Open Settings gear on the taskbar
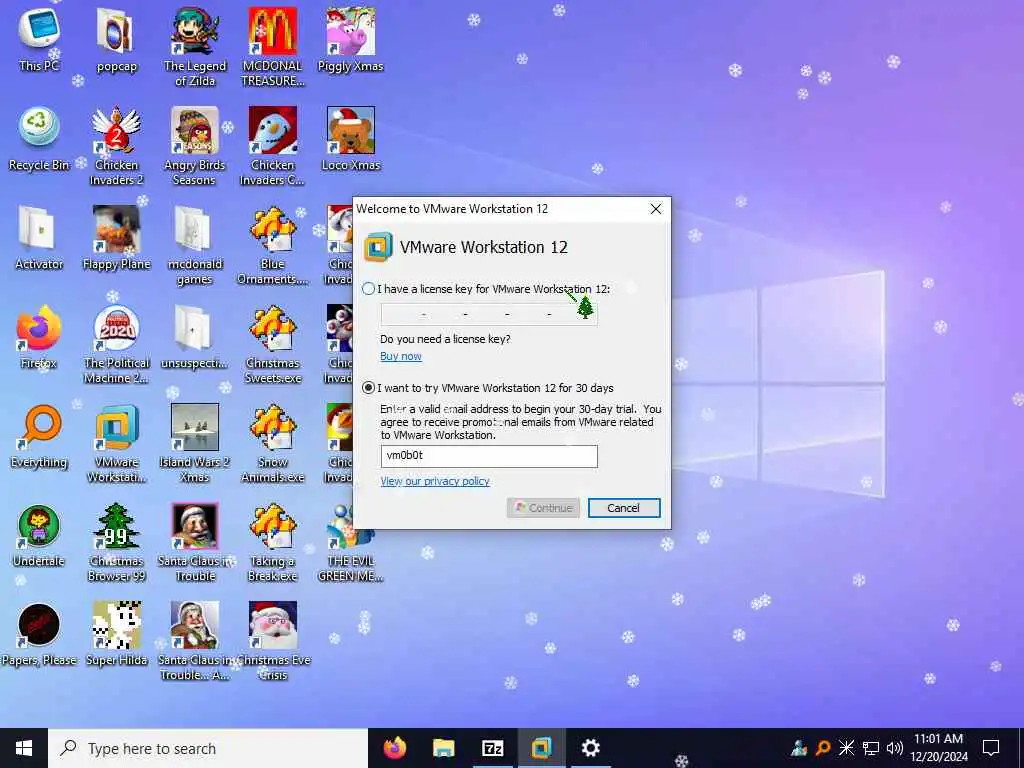Screen dimensions: 1024x768 pyautogui.click(x=590, y=748)
